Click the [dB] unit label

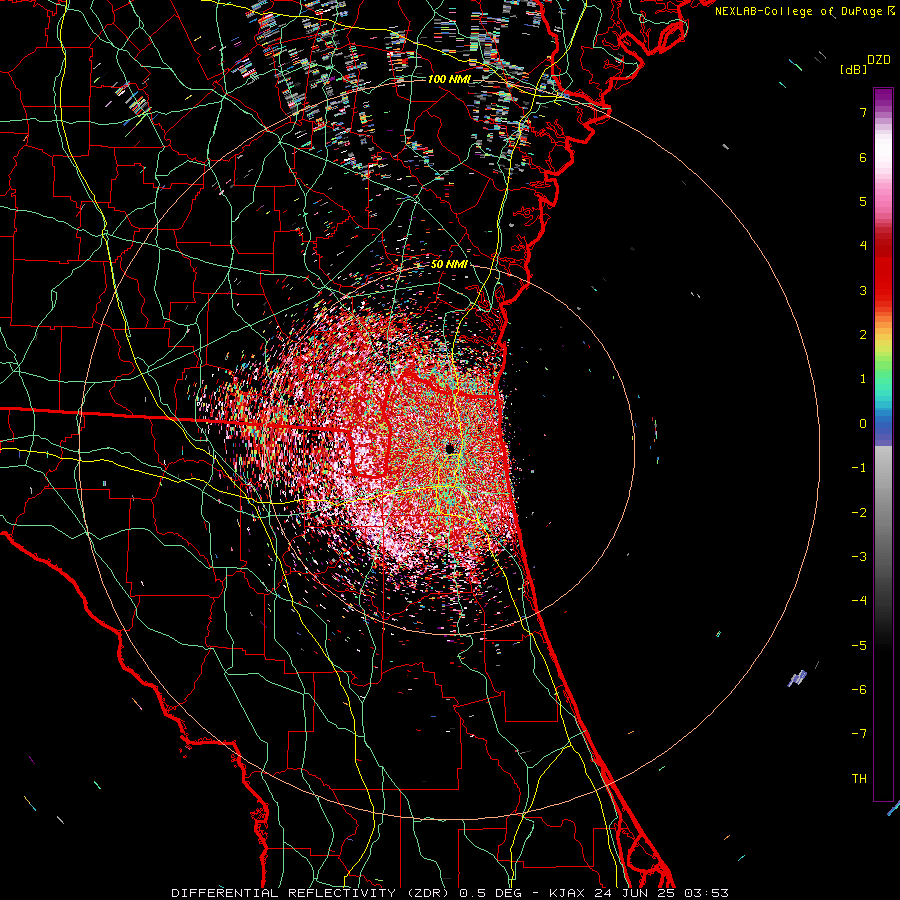click(854, 69)
